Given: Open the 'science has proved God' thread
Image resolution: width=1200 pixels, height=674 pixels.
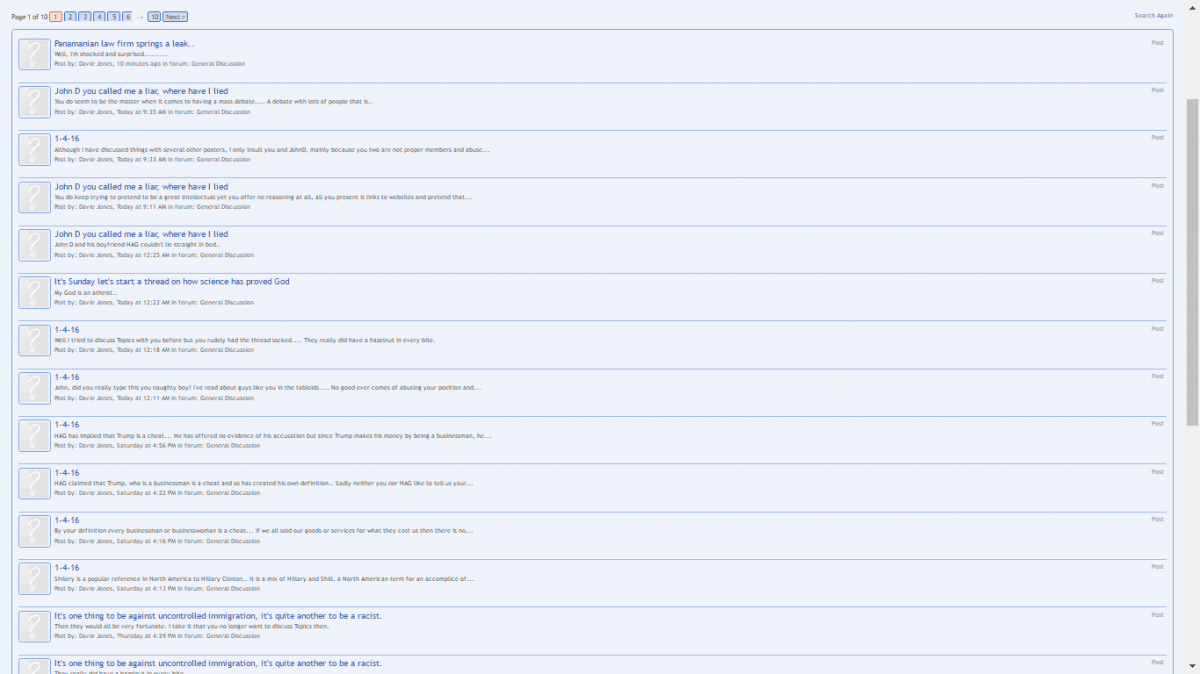Looking at the screenshot, I should click(x=171, y=282).
